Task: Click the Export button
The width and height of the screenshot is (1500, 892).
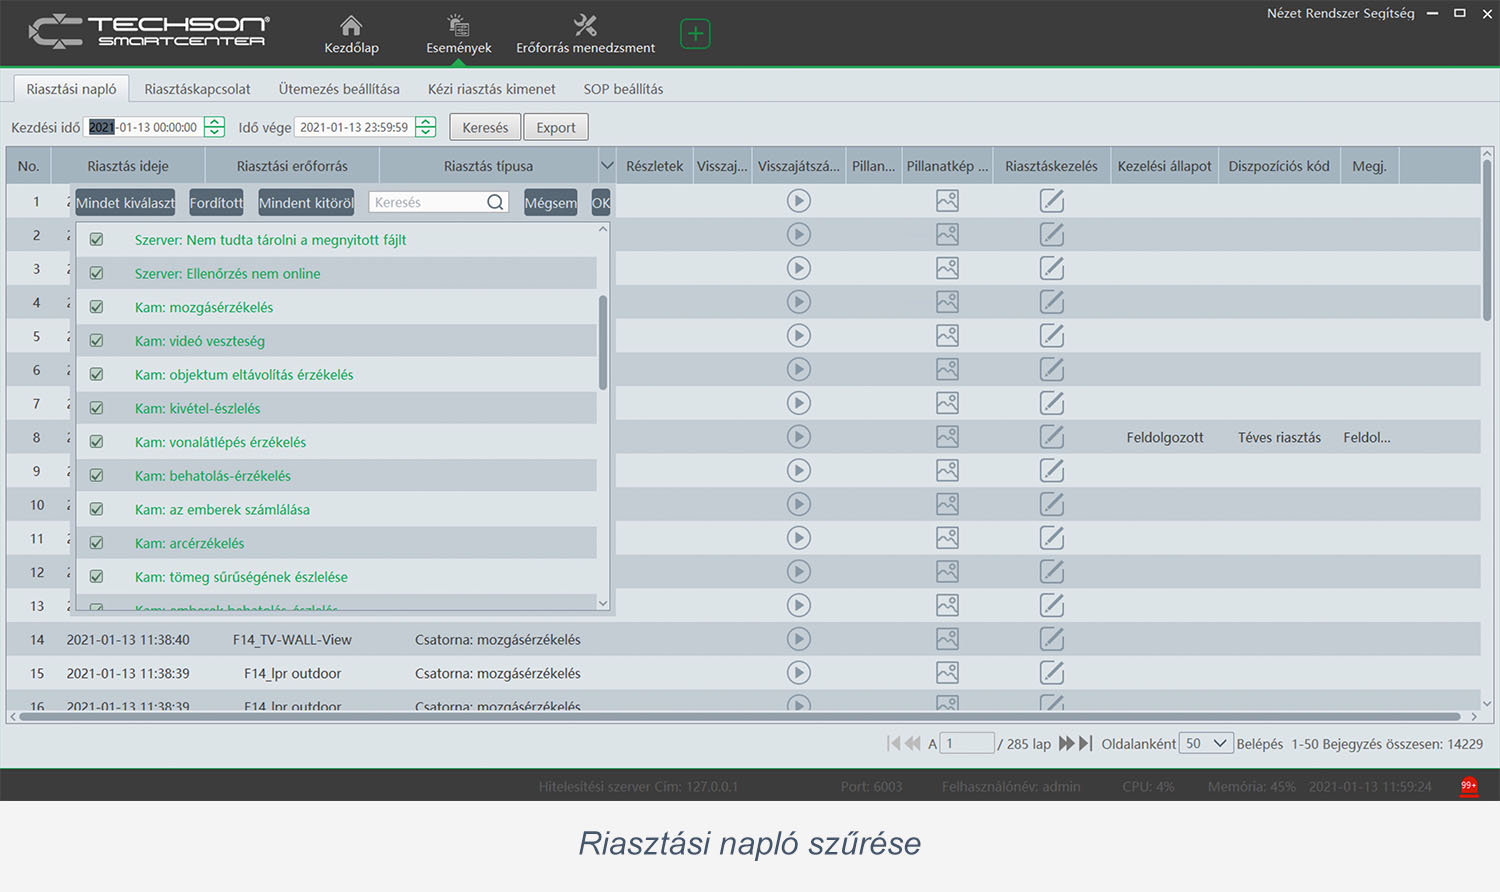Action: click(x=556, y=127)
